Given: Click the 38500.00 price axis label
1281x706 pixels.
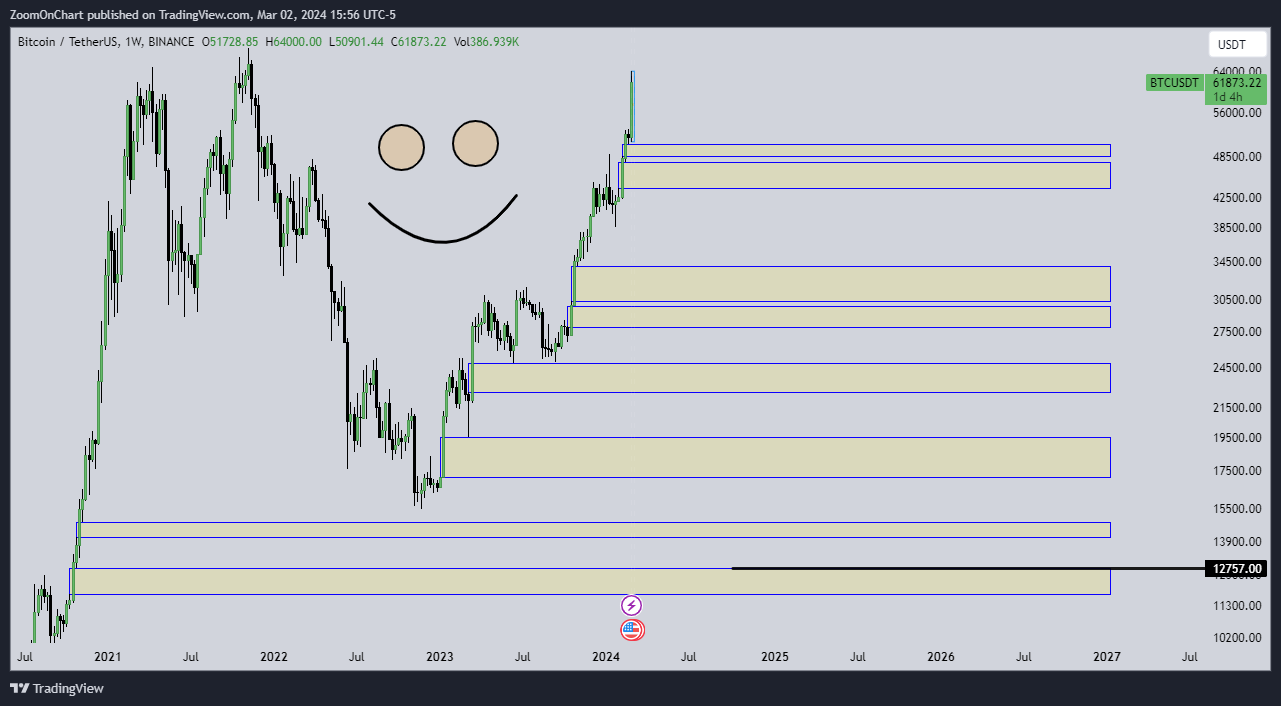Looking at the screenshot, I should [1236, 228].
